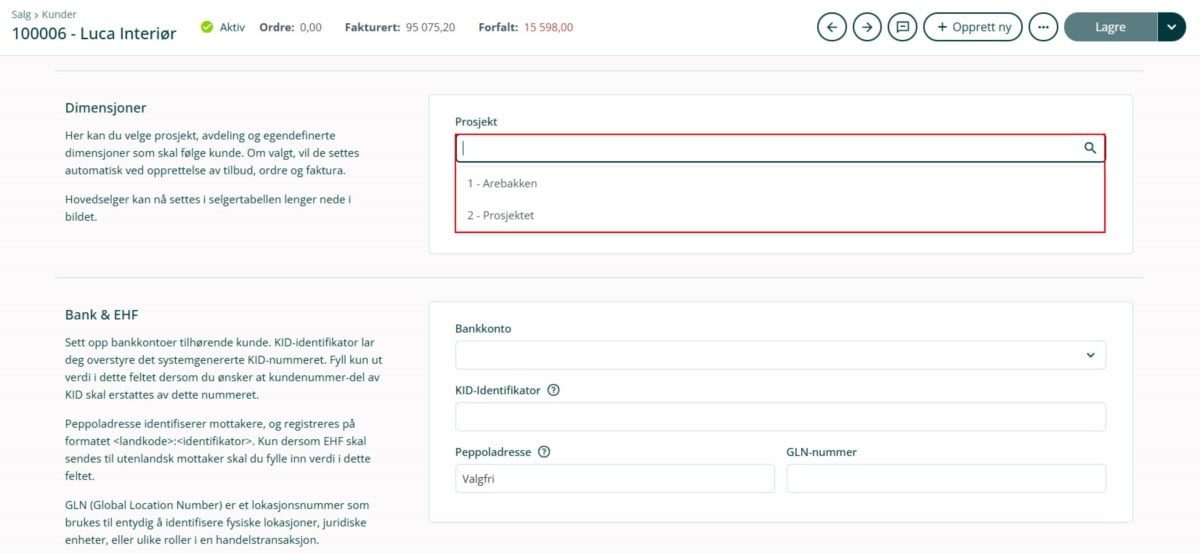Show help for Peppoladresse

click(544, 452)
